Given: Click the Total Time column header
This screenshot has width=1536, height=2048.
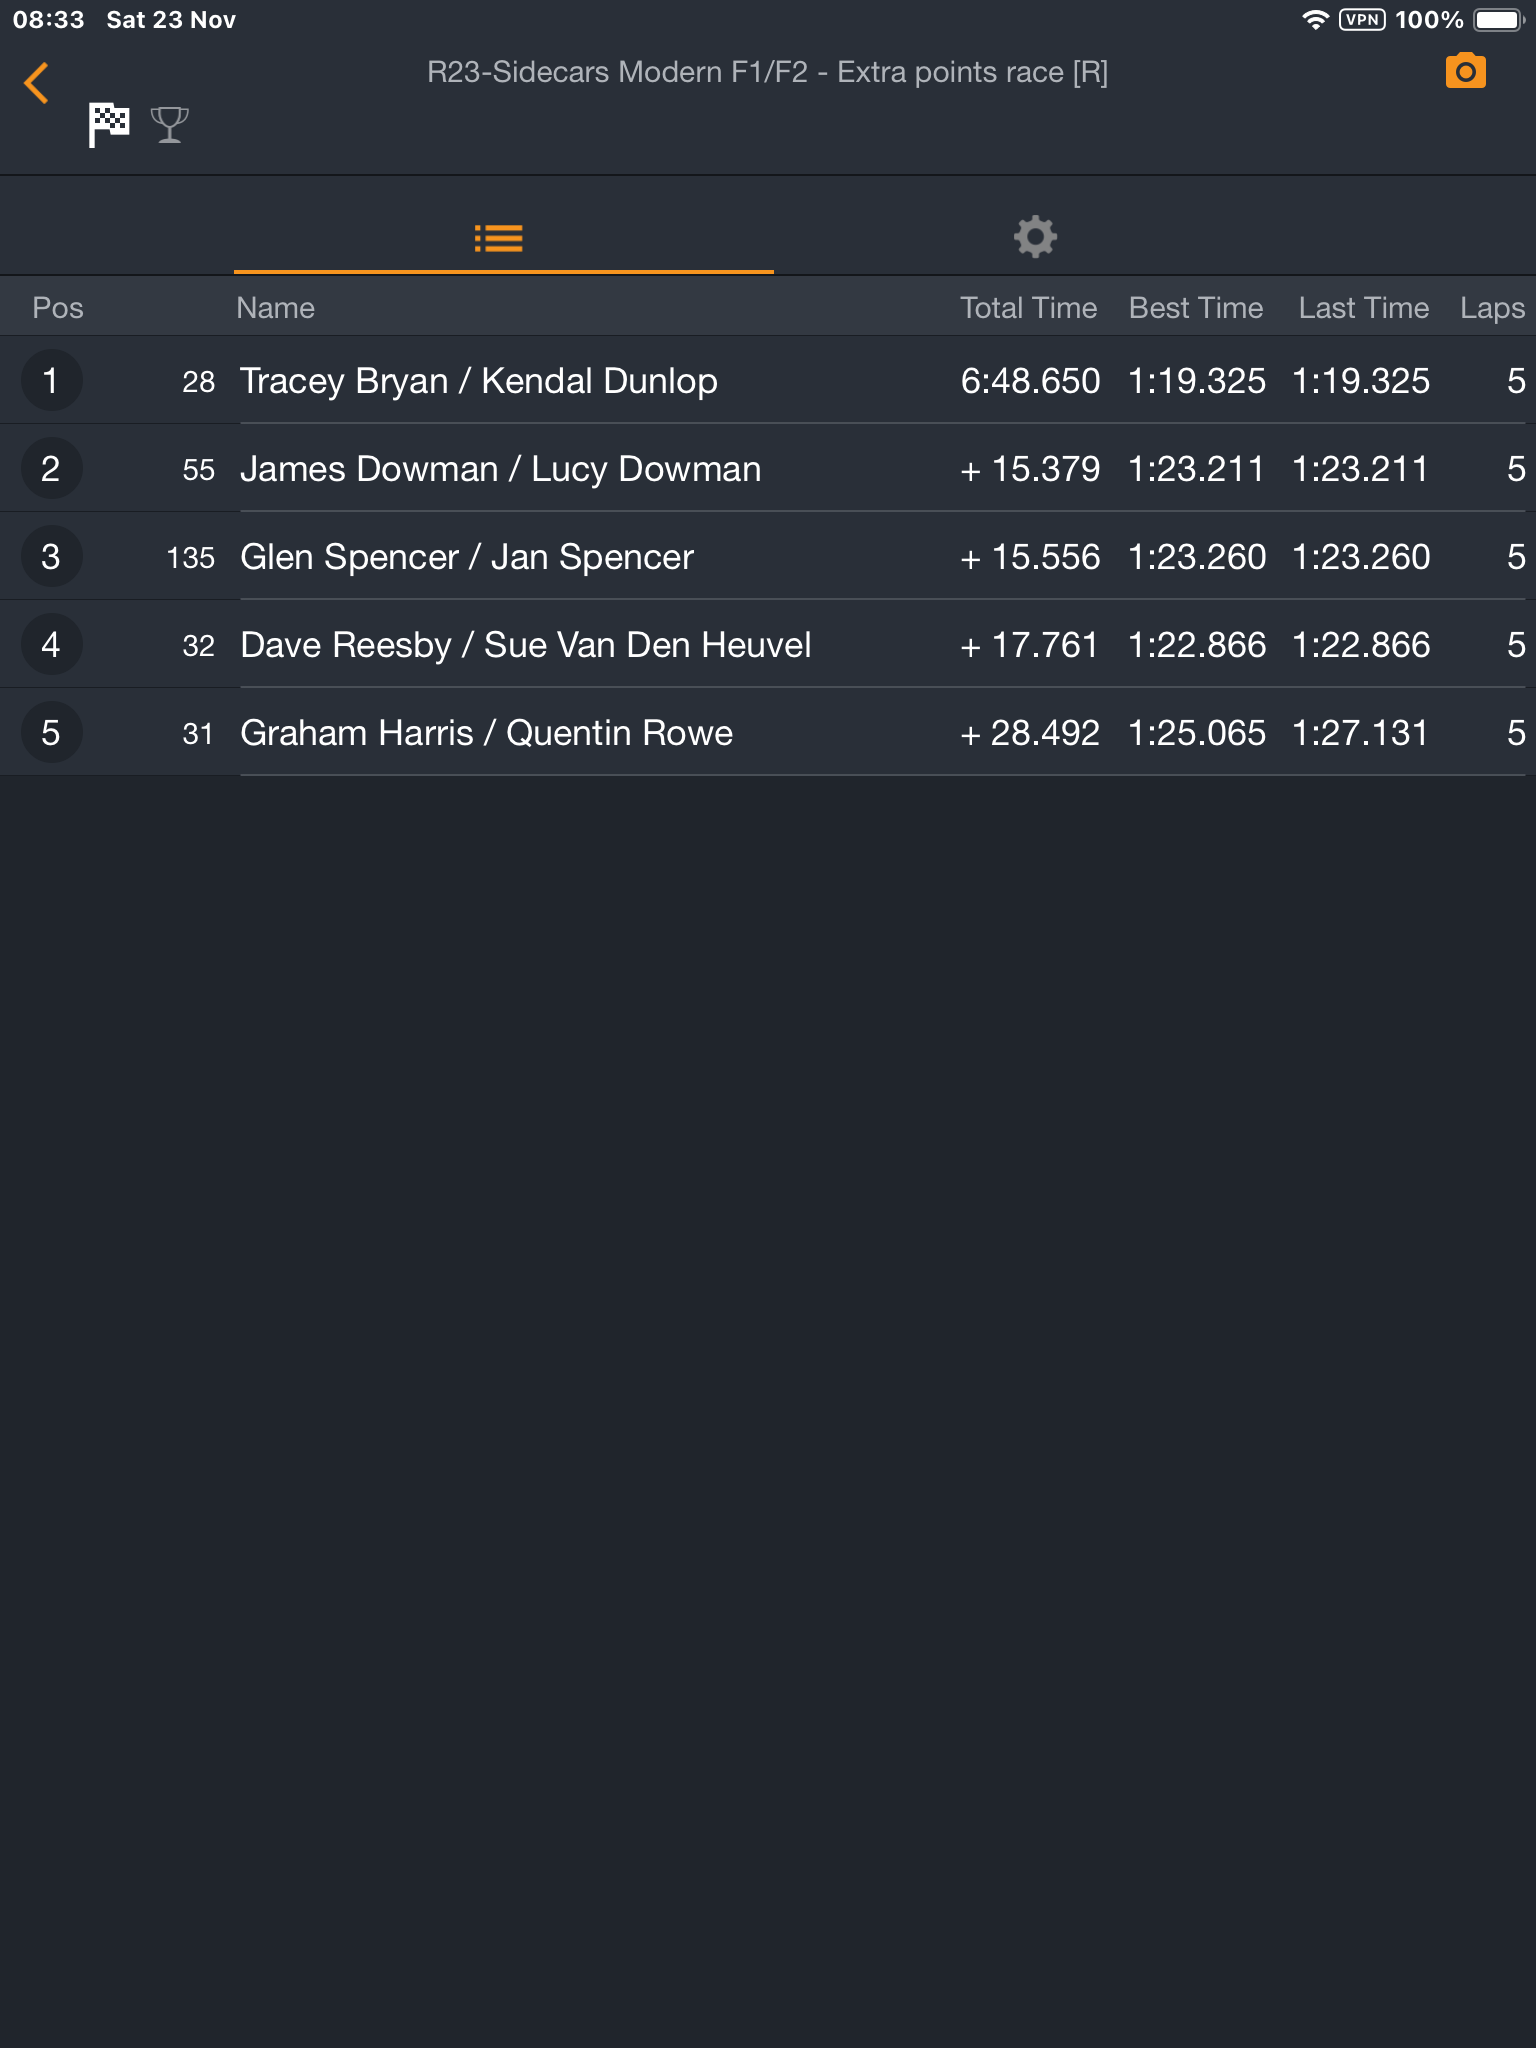Looking at the screenshot, I should (x=1028, y=308).
